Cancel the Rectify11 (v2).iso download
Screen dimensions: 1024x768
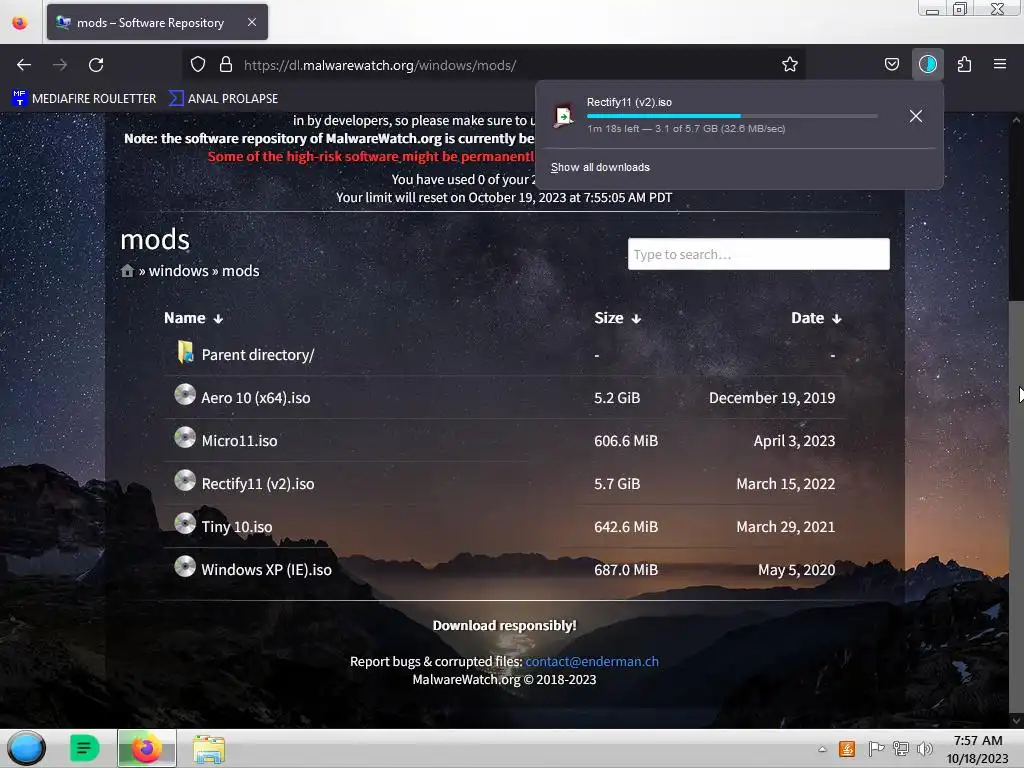916,116
